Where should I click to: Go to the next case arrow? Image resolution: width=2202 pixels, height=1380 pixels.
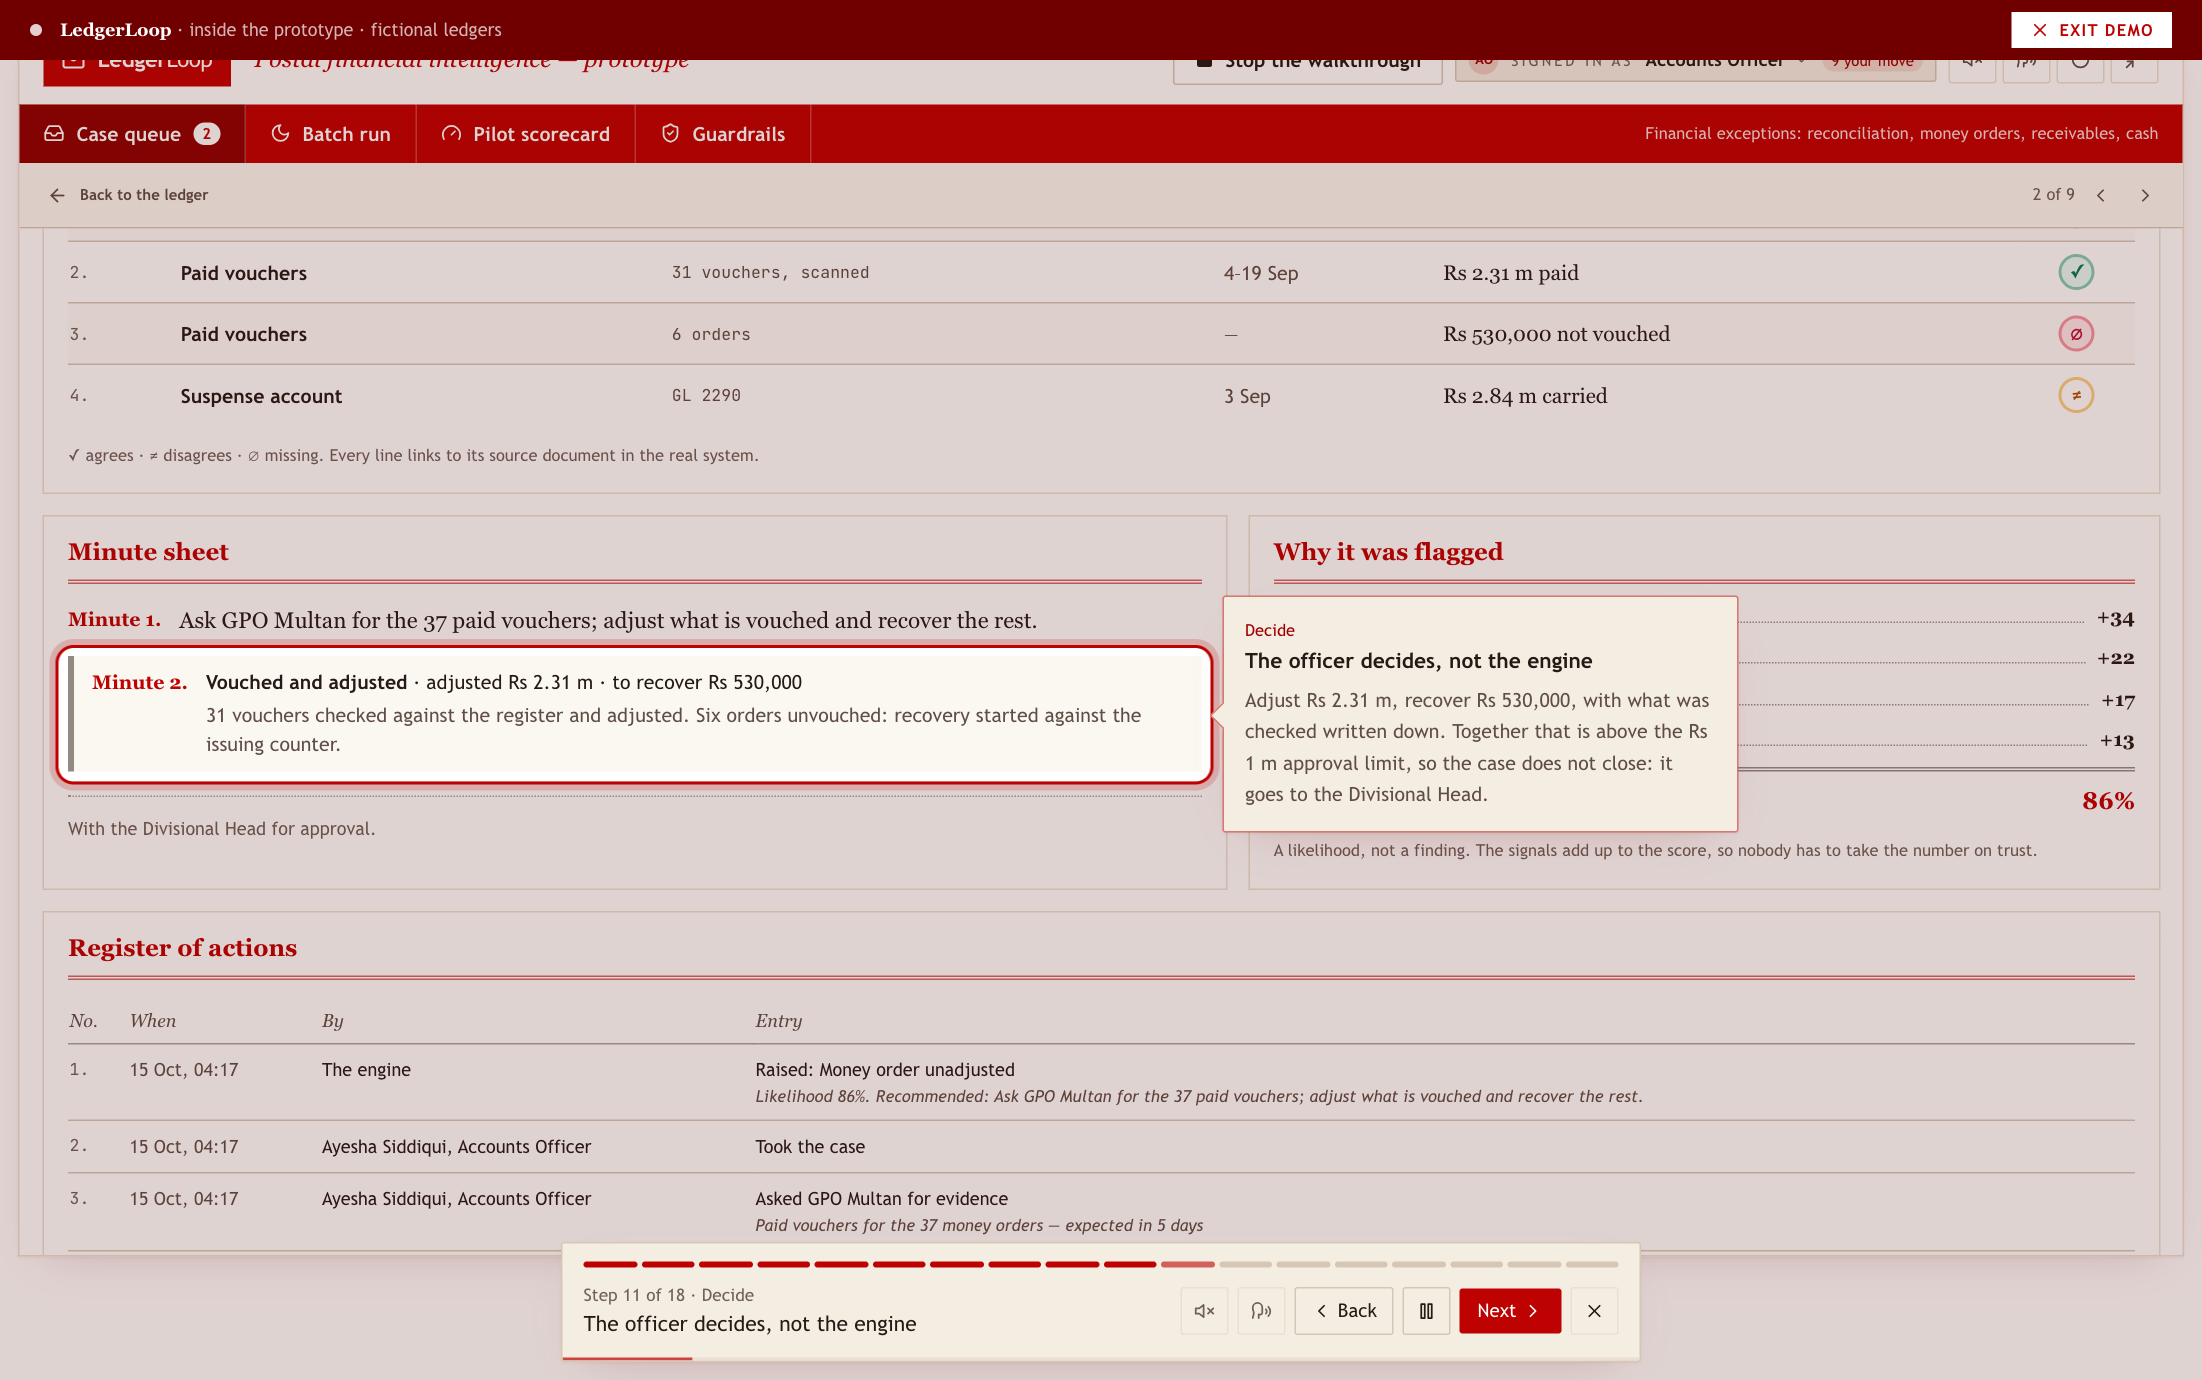pos(2145,195)
